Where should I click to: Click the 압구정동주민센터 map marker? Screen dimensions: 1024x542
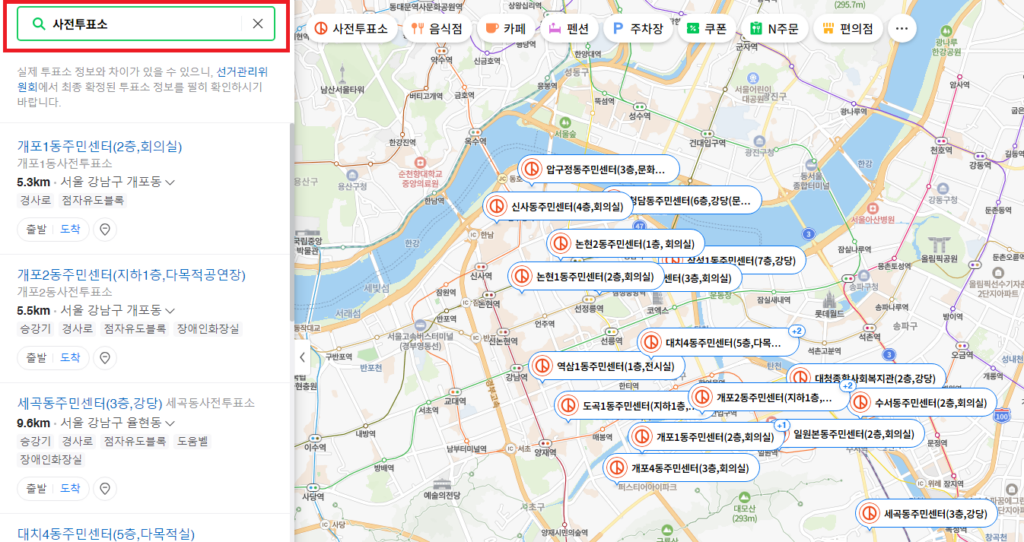pos(598,170)
